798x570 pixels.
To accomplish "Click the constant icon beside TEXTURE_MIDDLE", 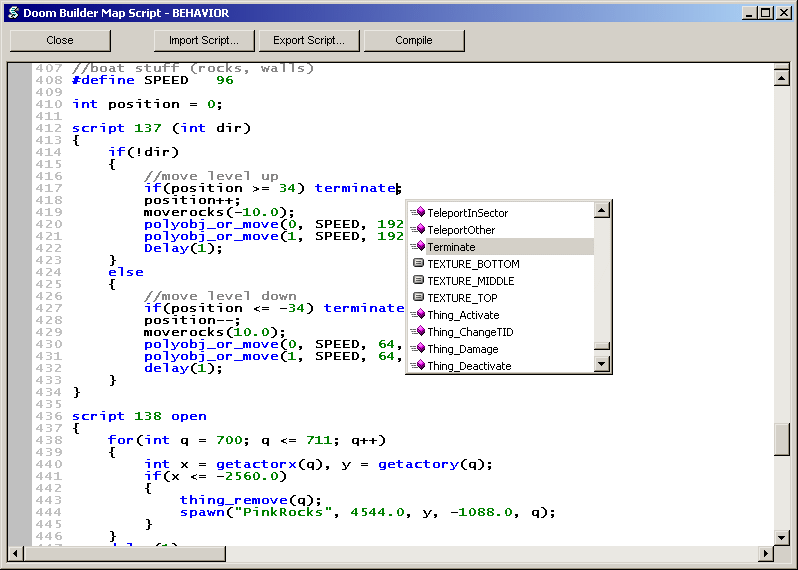I will coord(418,281).
